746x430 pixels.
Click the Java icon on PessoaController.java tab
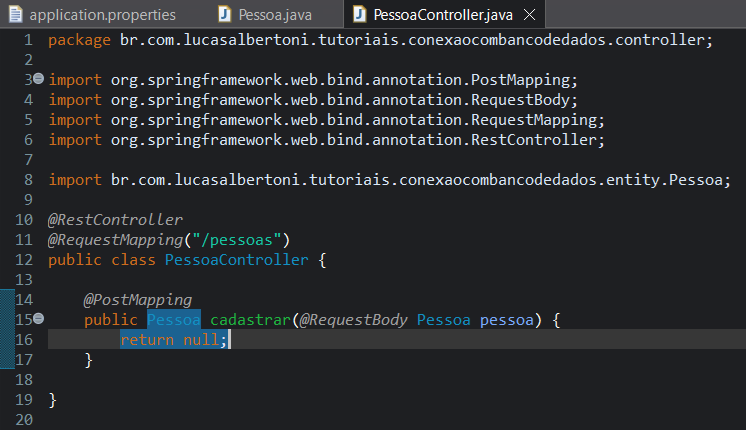[x=360, y=15]
